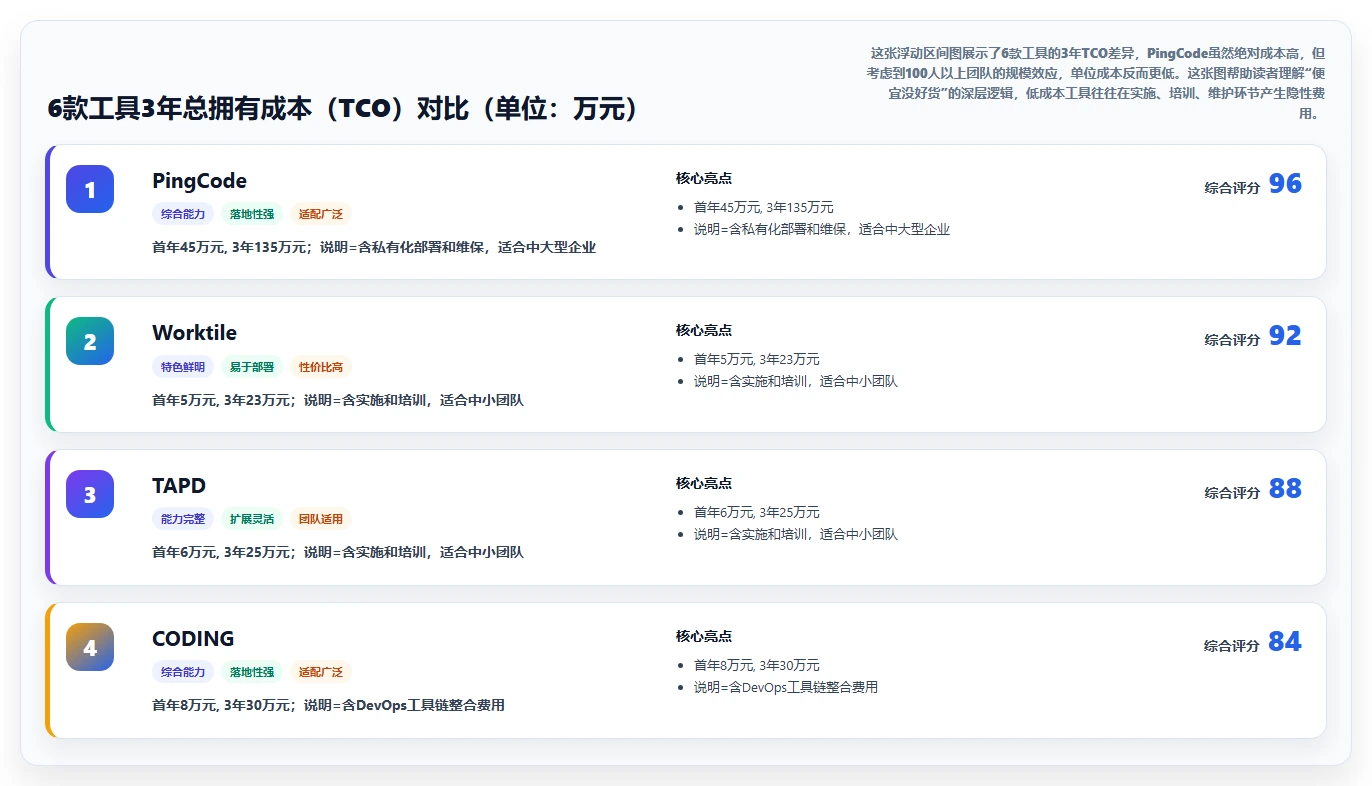Click the rank 4 badge beside CODING
The width and height of the screenshot is (1372, 786).
pos(90,647)
